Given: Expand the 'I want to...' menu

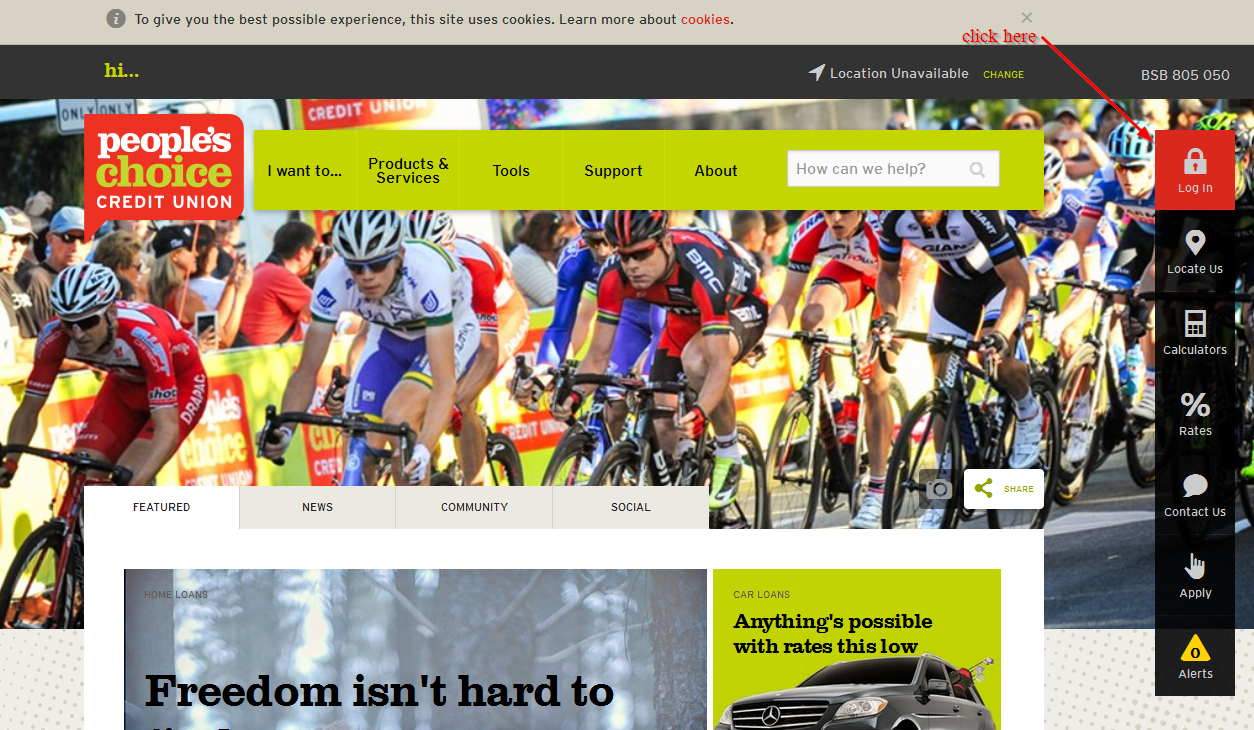Looking at the screenshot, I should point(305,171).
